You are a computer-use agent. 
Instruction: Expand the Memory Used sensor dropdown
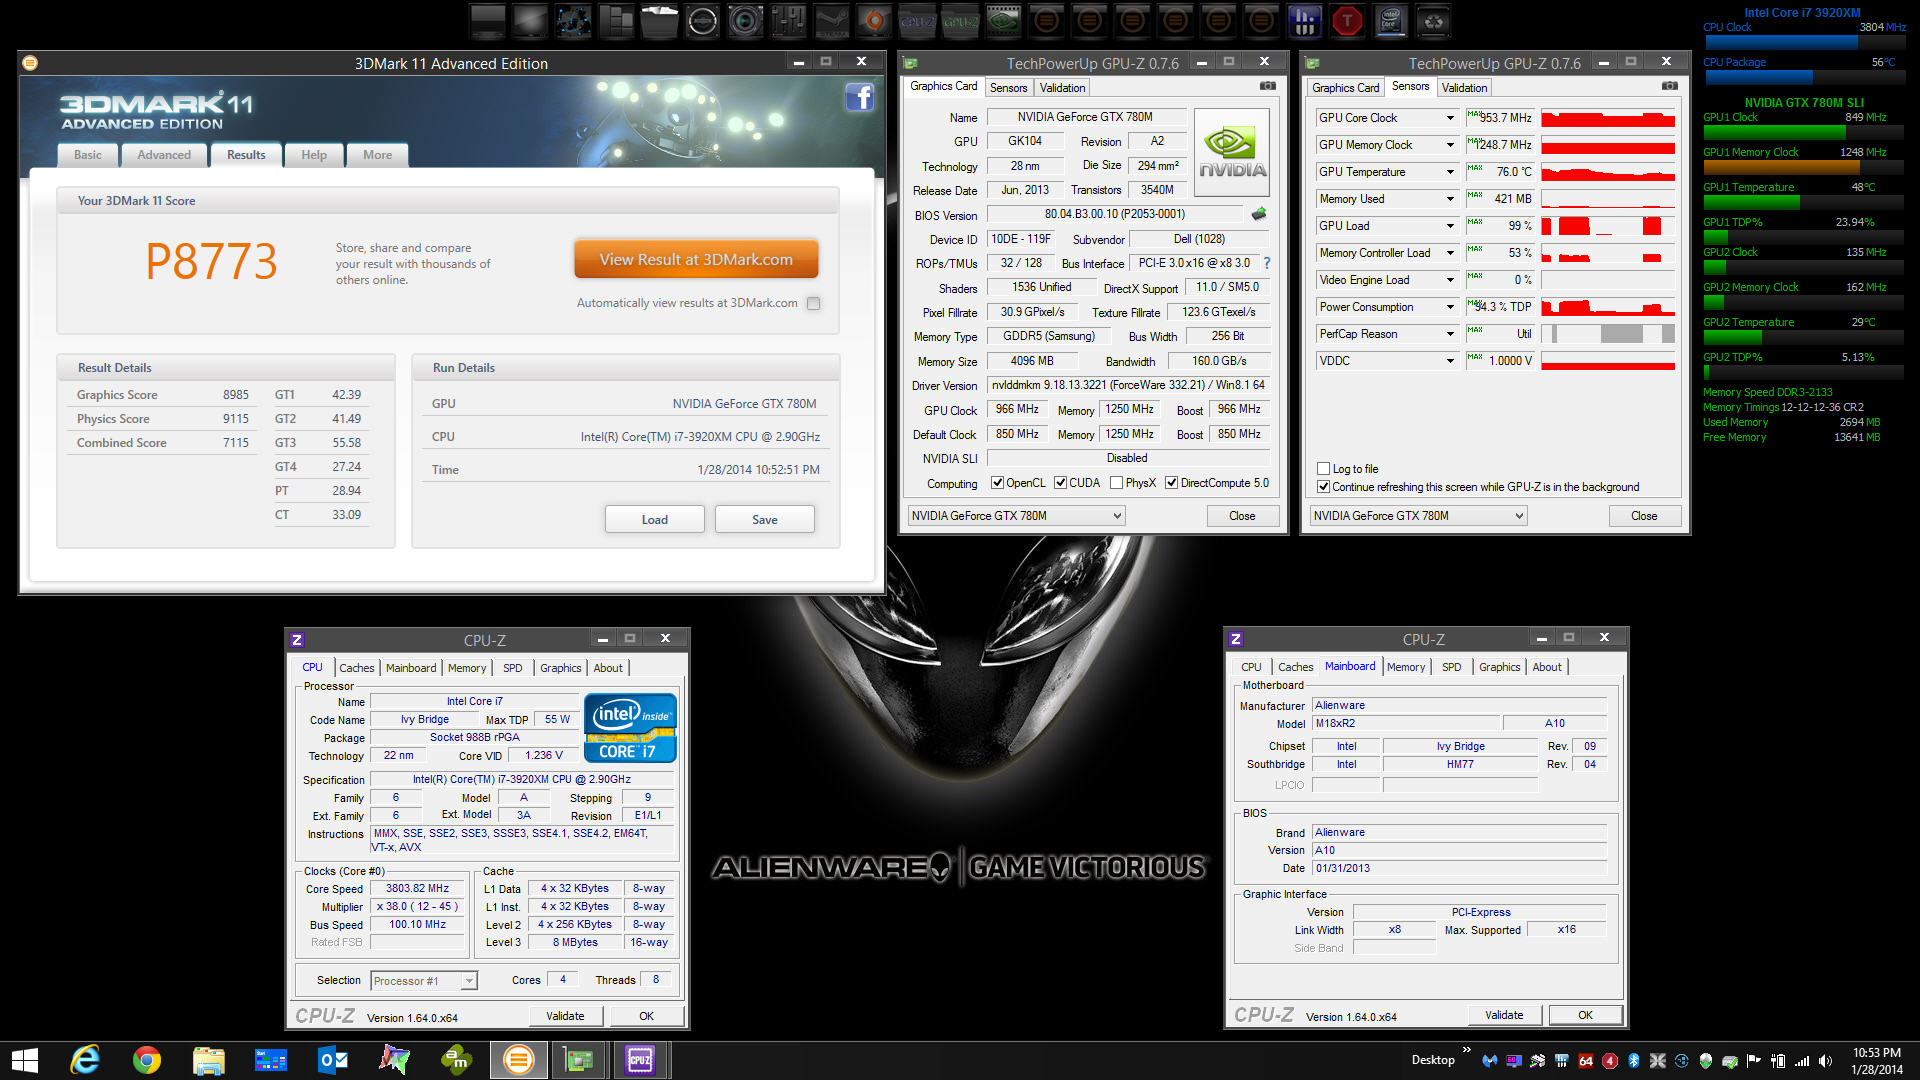(1450, 199)
